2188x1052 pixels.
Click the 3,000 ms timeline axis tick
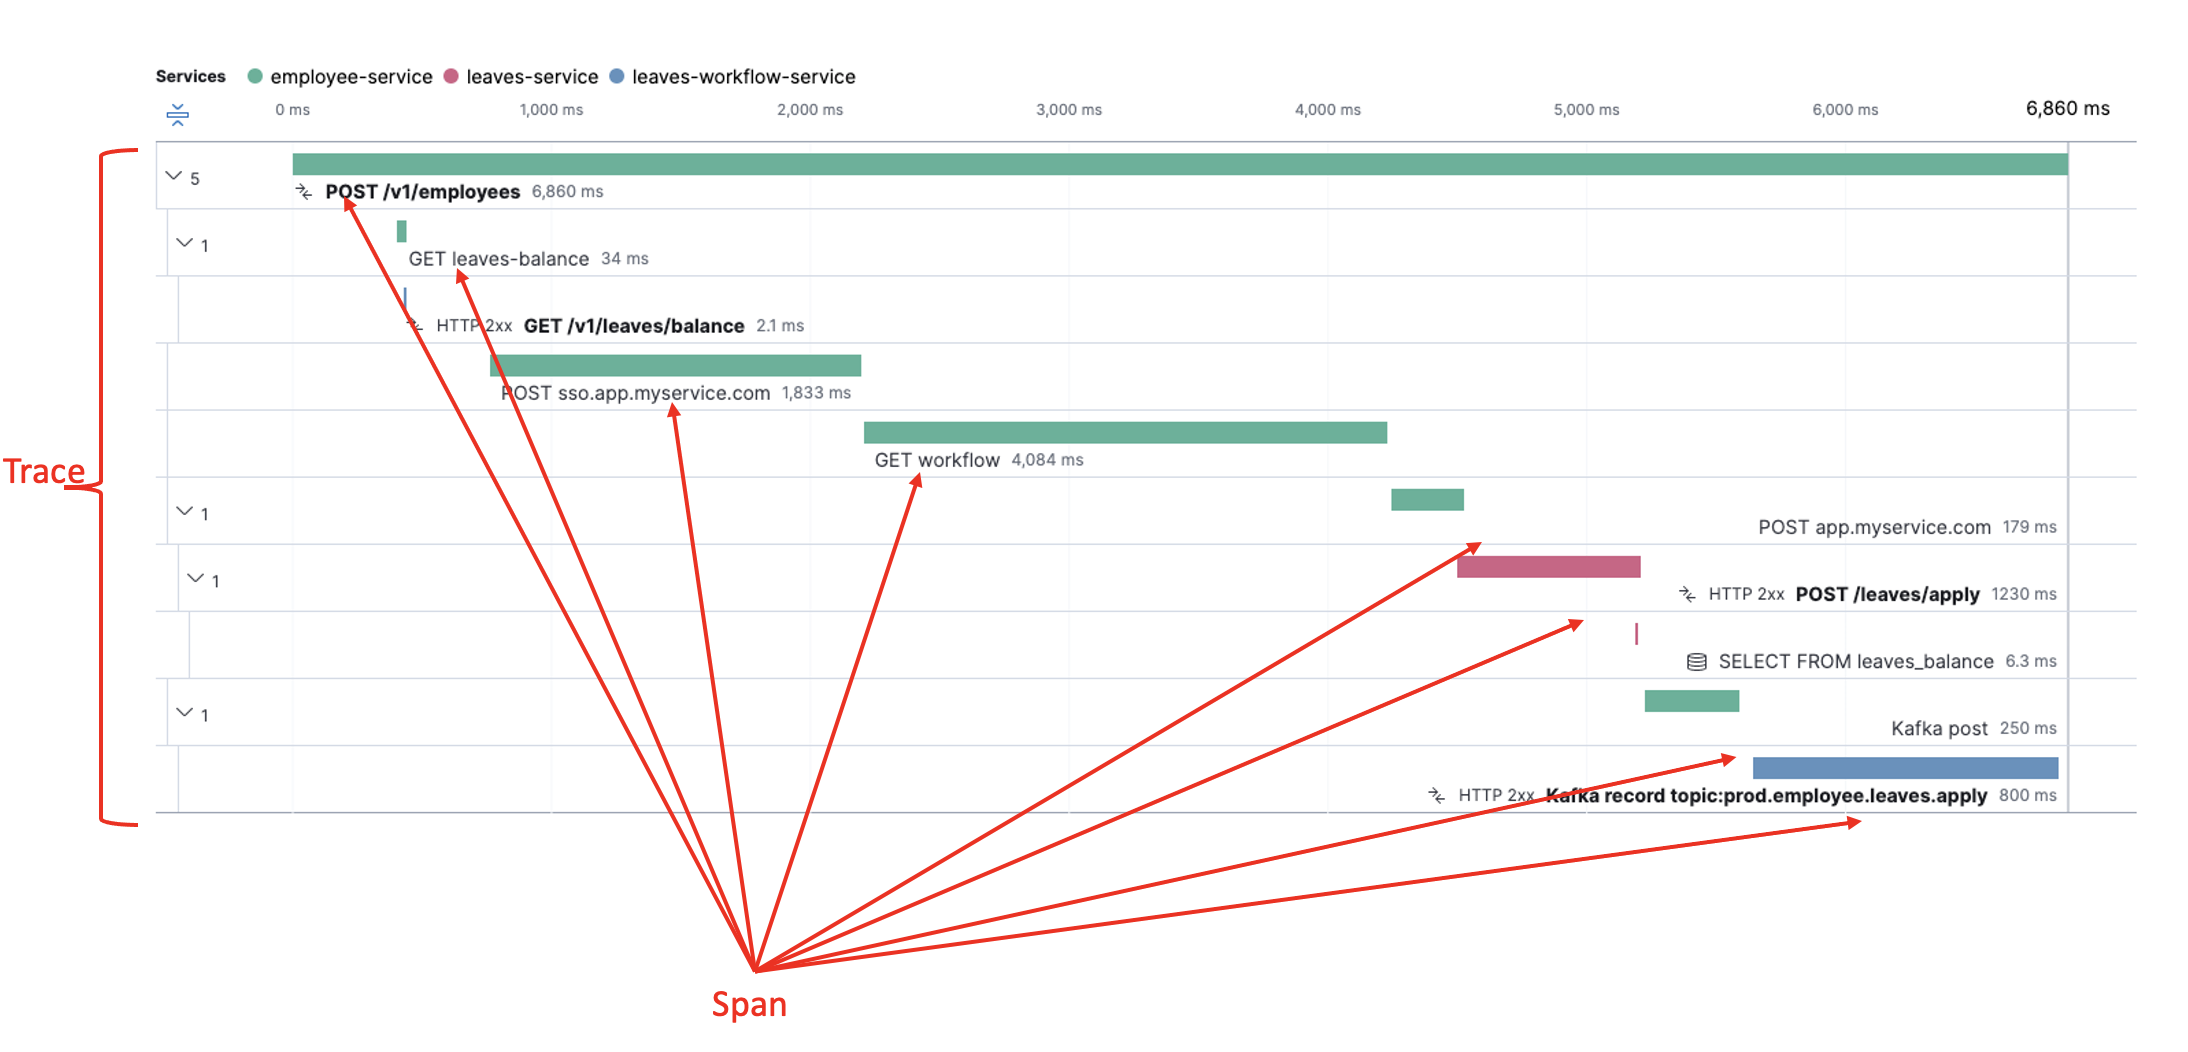click(1069, 110)
